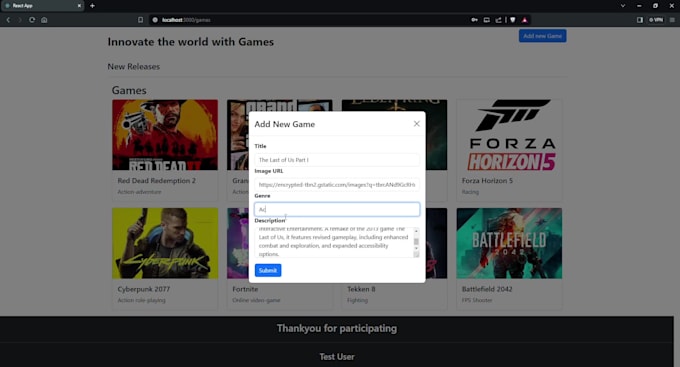680x367 pixels.
Task: Click the Description scrollbar thumb
Action: click(x=416, y=241)
